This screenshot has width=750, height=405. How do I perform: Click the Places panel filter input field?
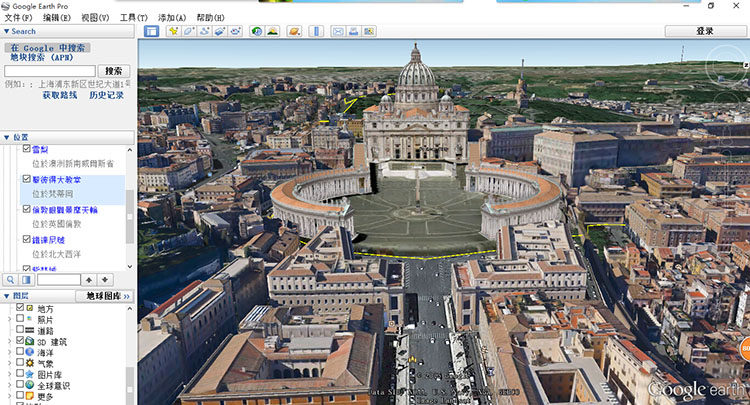click(x=59, y=280)
